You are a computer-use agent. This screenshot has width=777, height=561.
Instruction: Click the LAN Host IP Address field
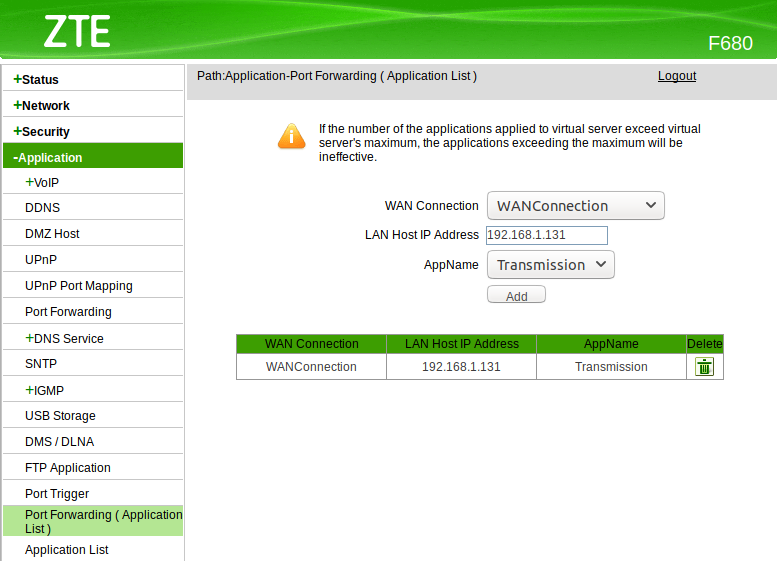coord(546,235)
